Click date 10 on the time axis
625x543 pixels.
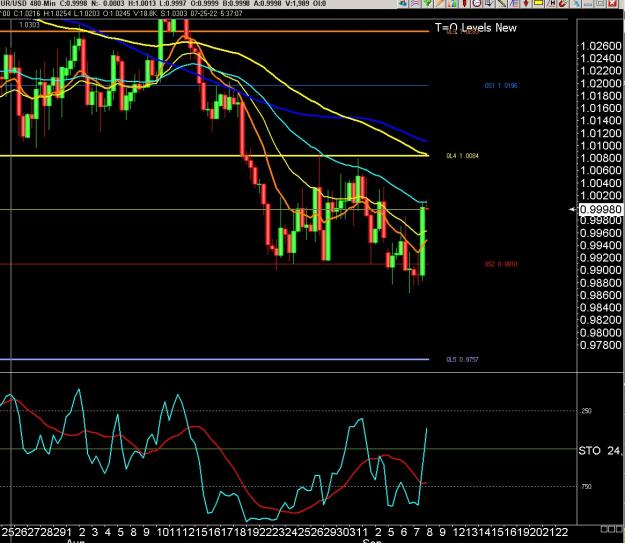(163, 531)
